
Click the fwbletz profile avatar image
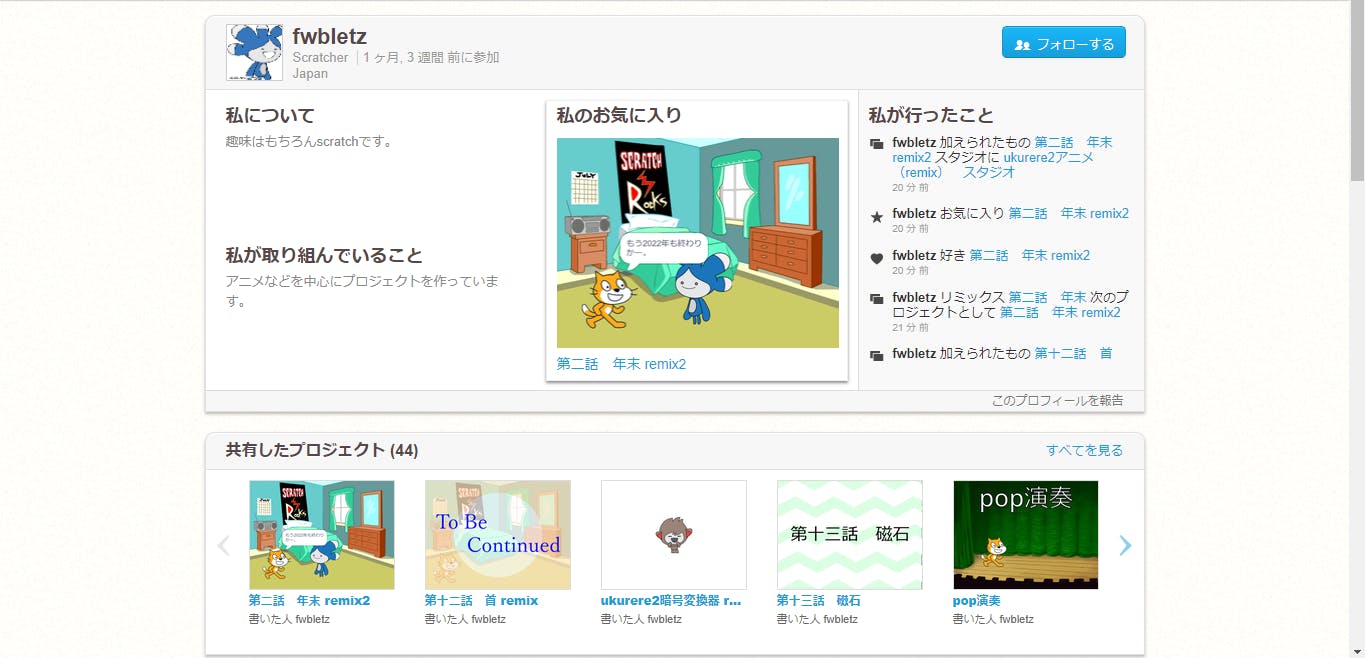click(254, 53)
